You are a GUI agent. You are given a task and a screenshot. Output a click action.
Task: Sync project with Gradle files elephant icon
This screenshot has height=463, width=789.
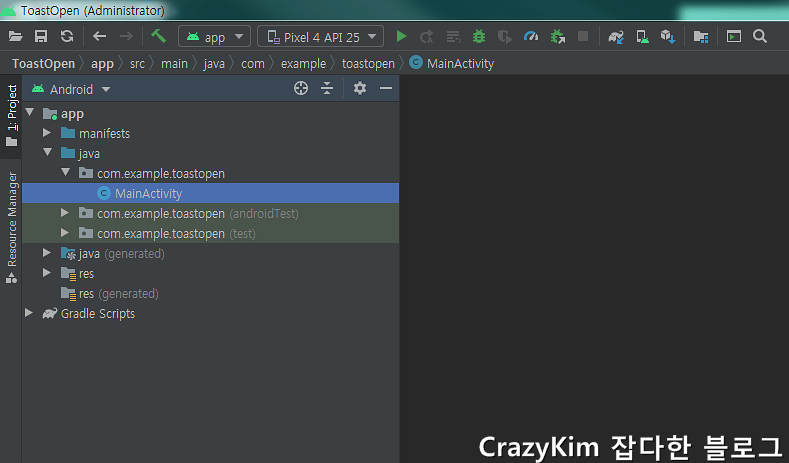tap(616, 36)
